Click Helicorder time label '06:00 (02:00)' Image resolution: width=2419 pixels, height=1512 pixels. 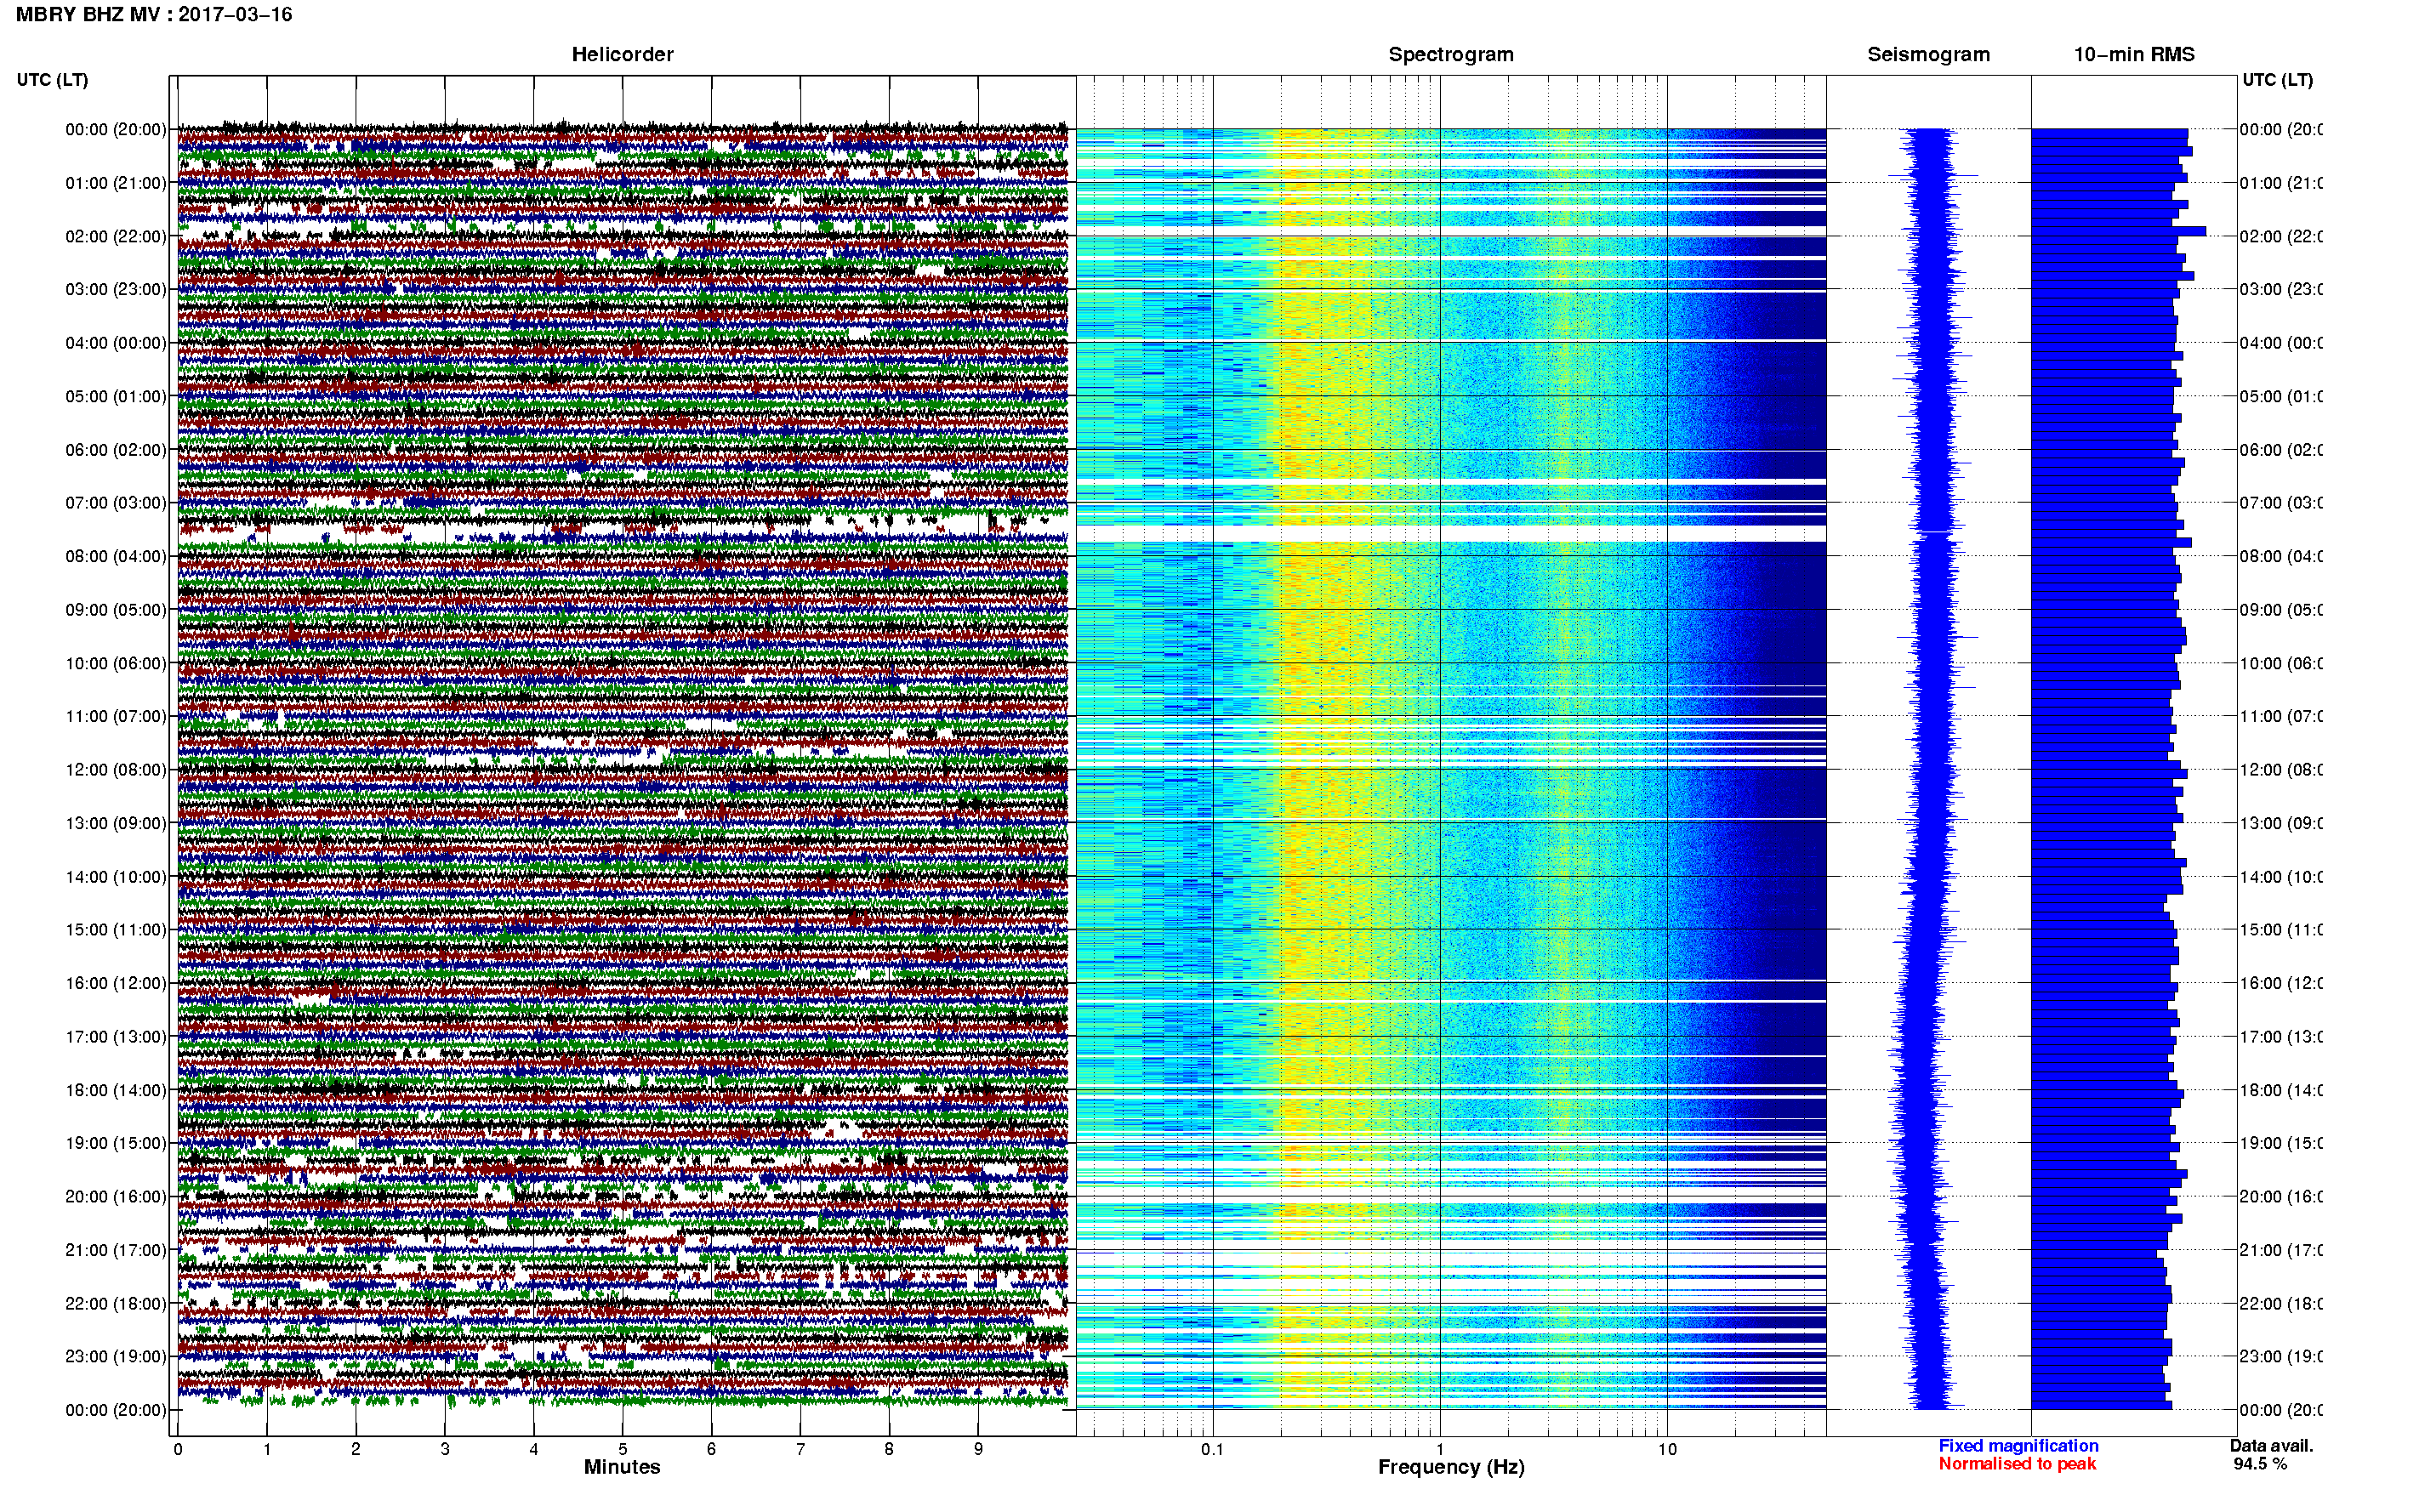click(116, 450)
